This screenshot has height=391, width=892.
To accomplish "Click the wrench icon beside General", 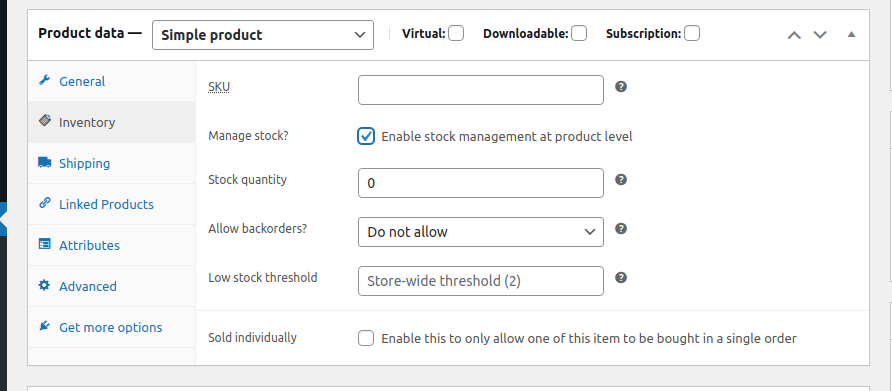I will [44, 80].
